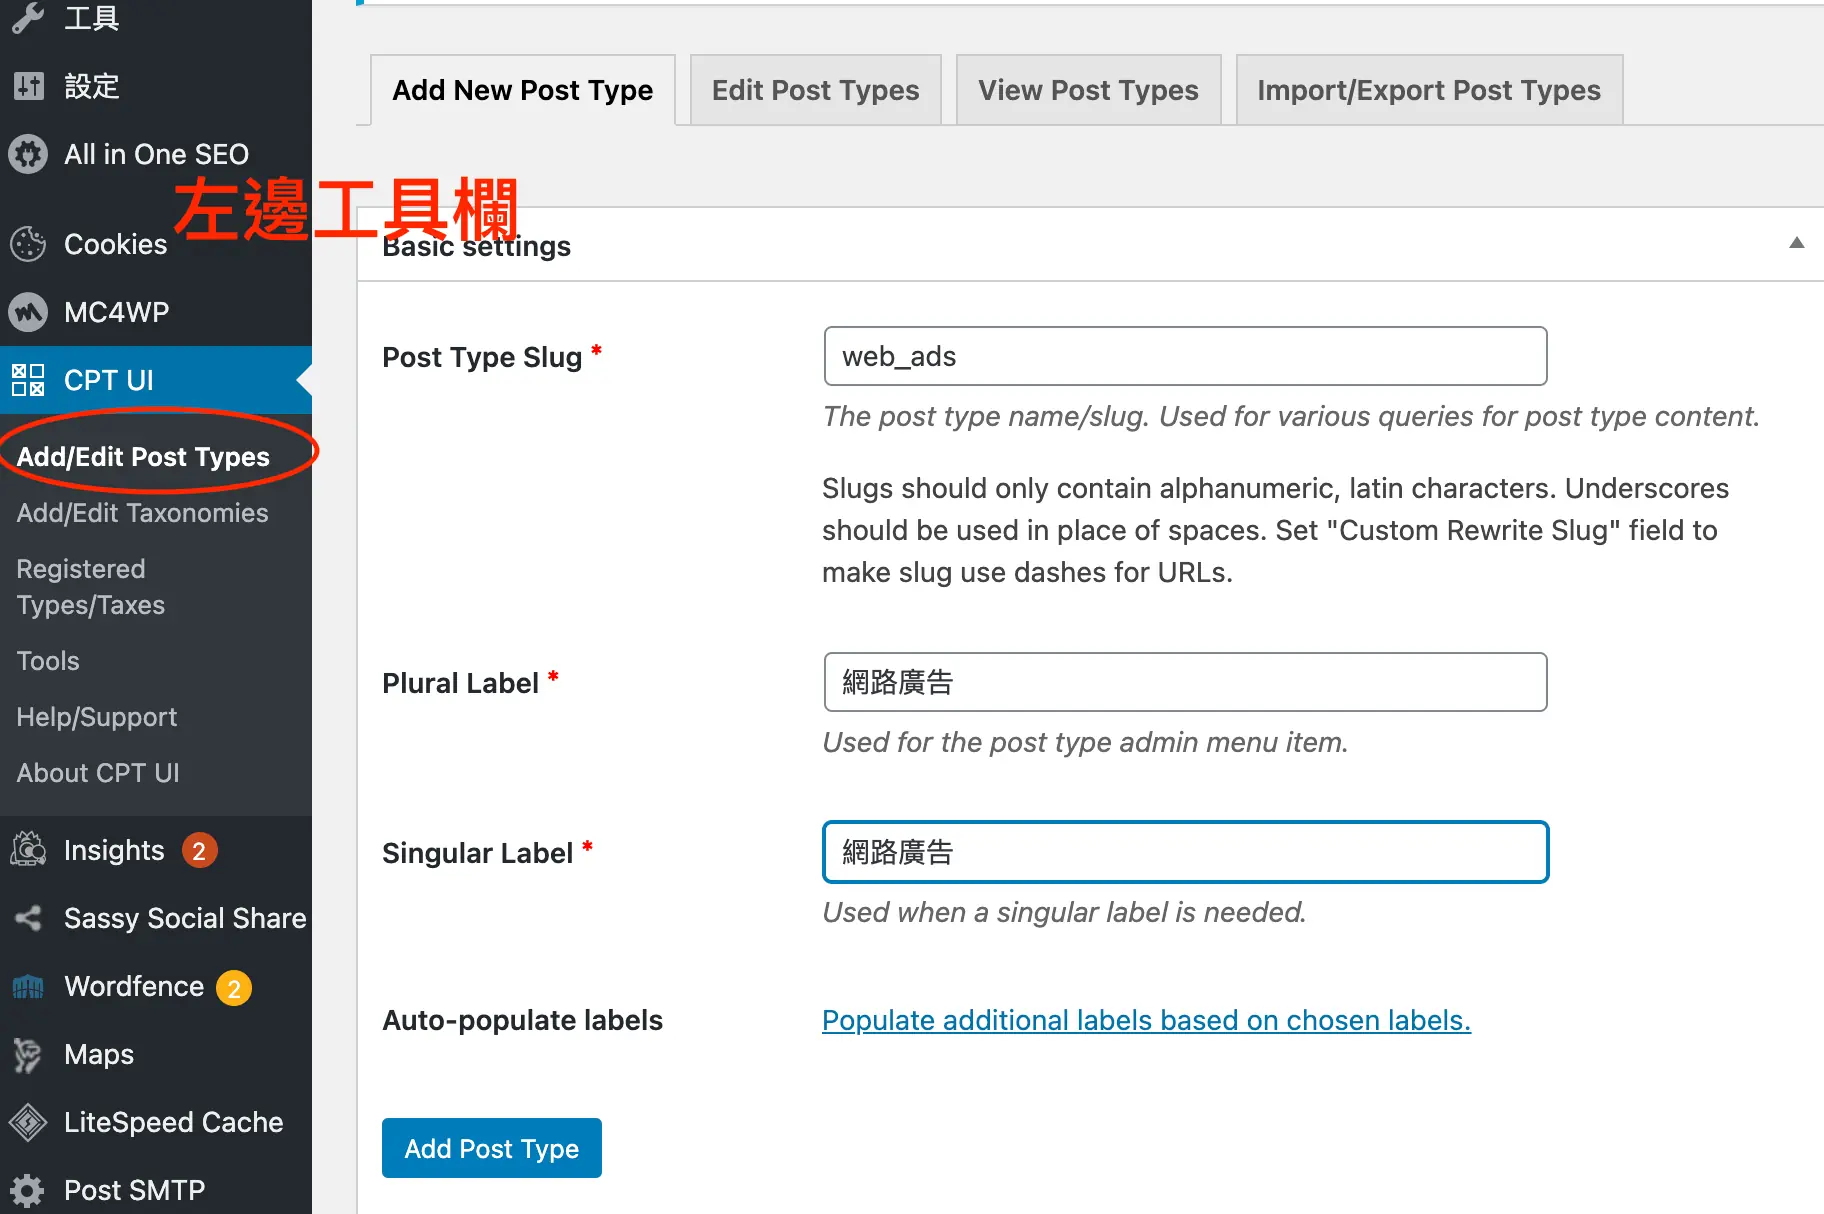This screenshot has height=1214, width=1824.
Task: Open the Edit Post Types tab
Action: [x=815, y=90]
